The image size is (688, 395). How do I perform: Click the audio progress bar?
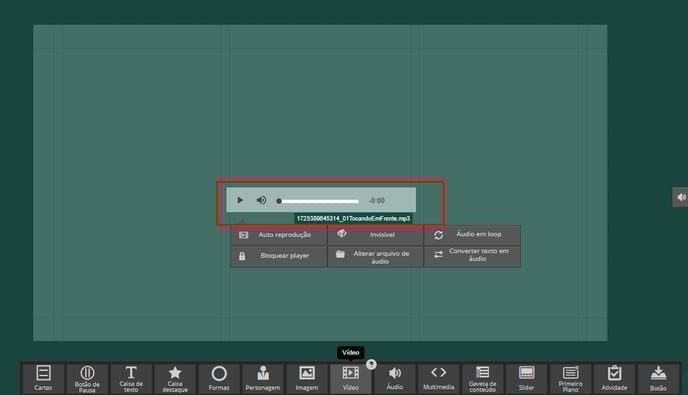[x=319, y=201]
